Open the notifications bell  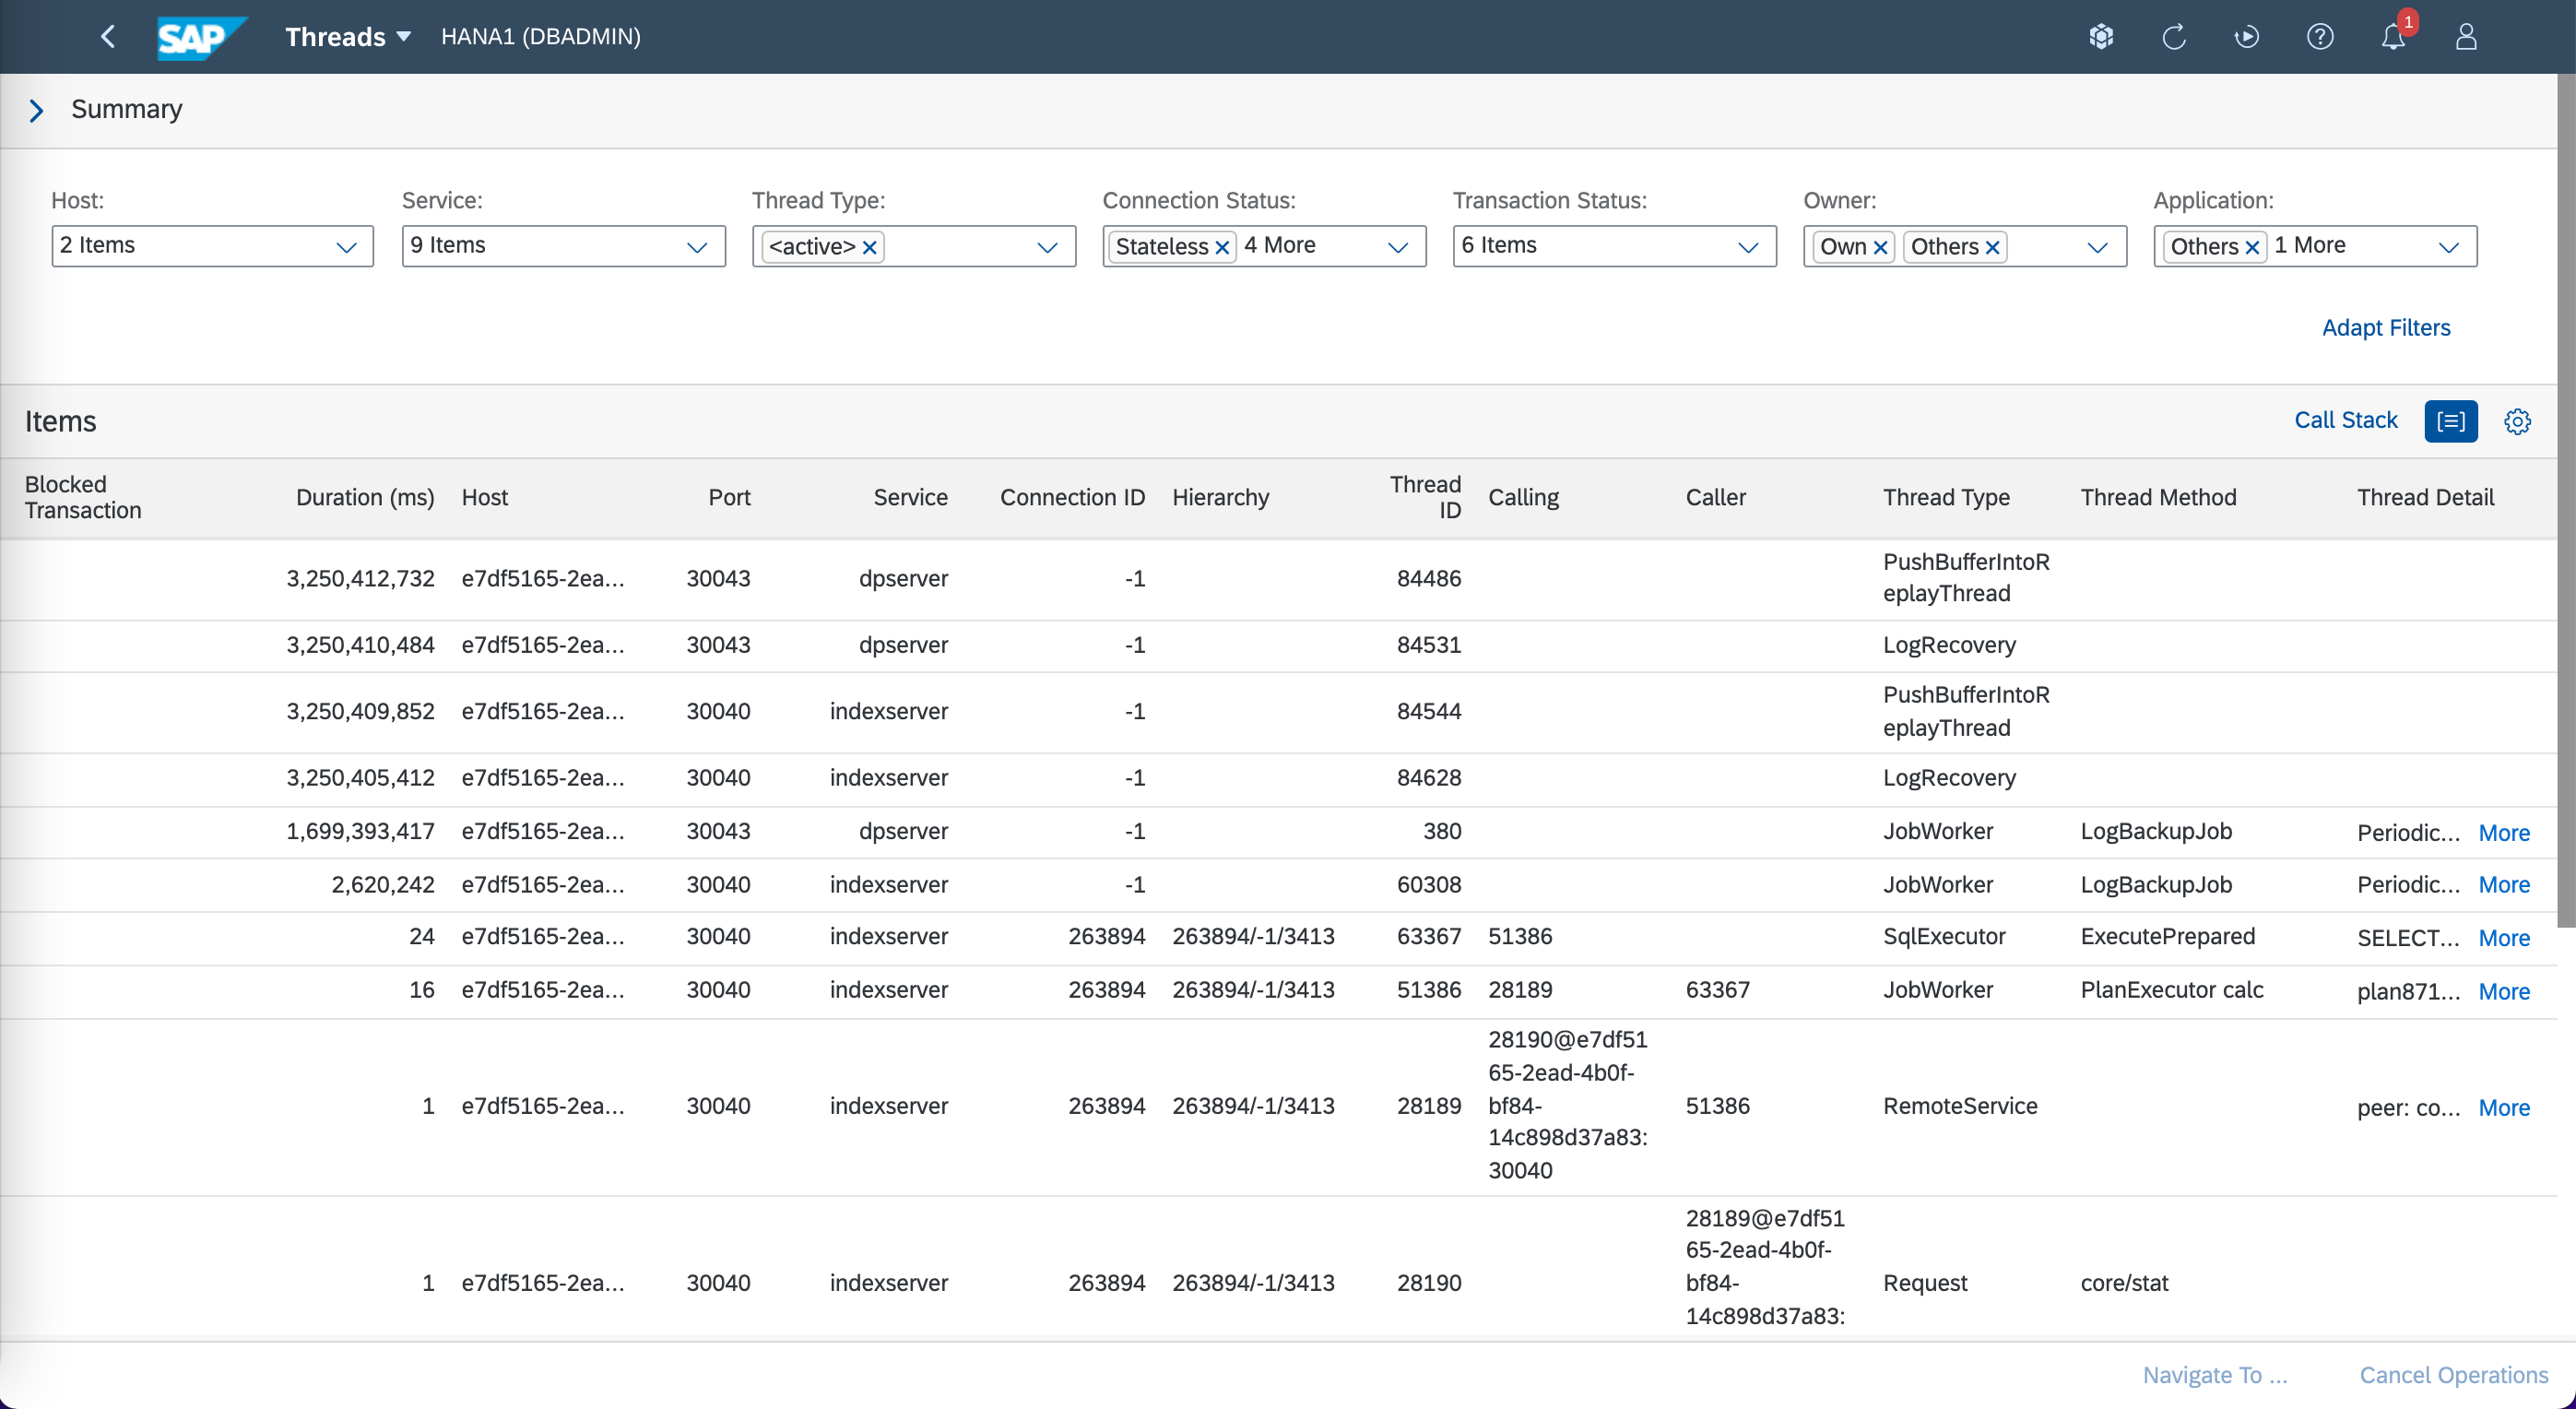tap(2393, 37)
